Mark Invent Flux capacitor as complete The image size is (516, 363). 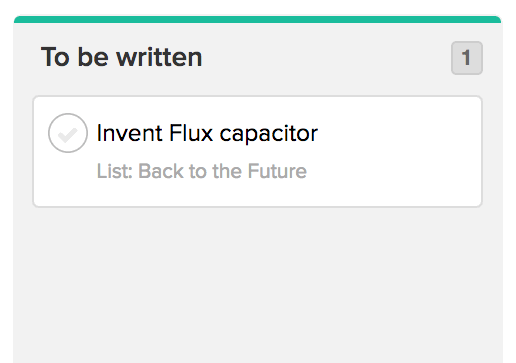68,133
